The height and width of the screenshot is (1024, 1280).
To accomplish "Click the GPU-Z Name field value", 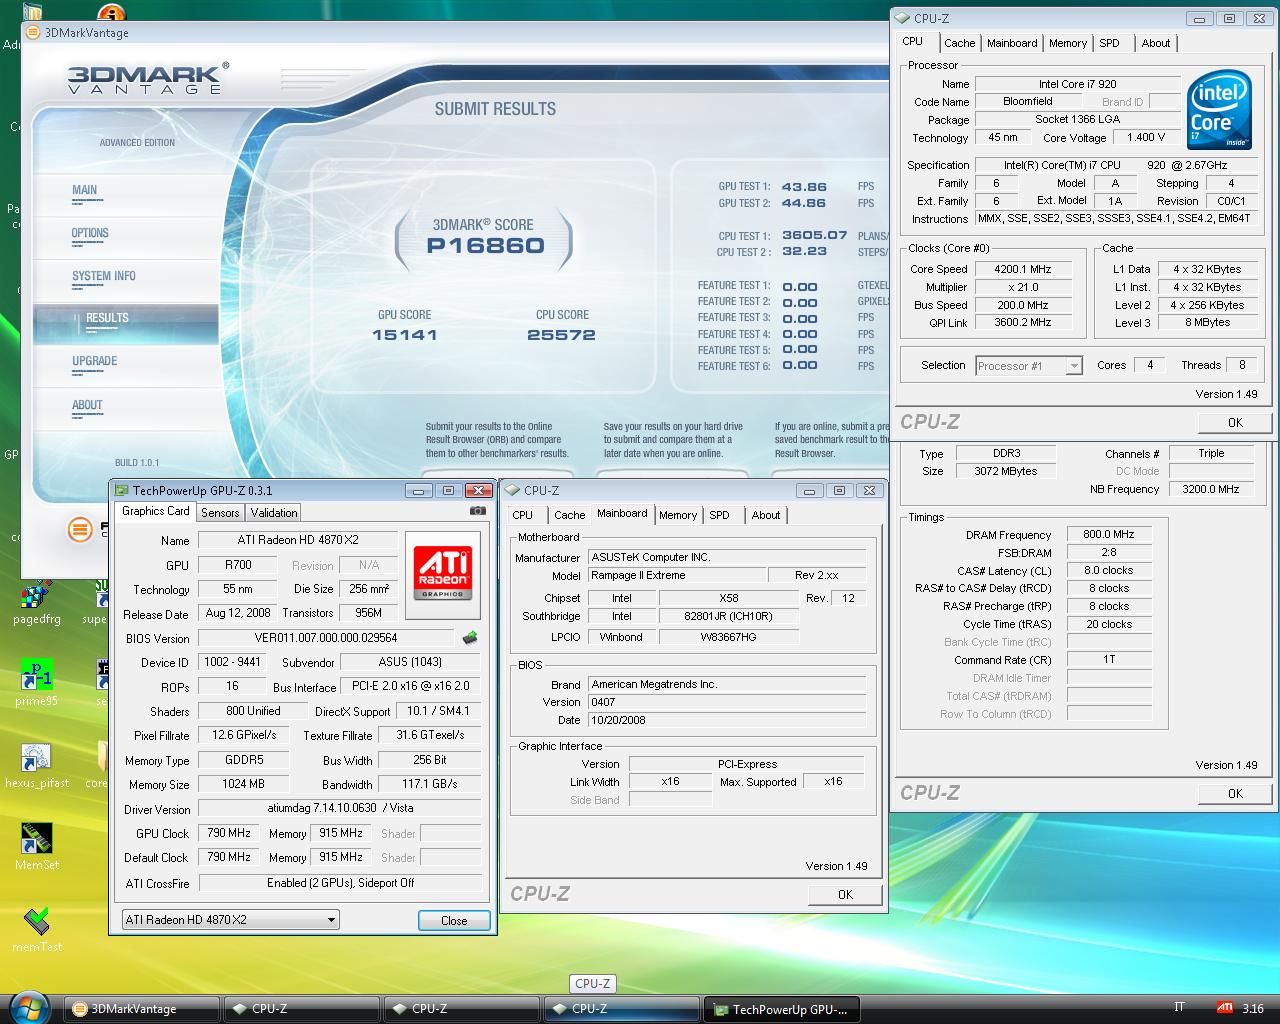I will 297,540.
